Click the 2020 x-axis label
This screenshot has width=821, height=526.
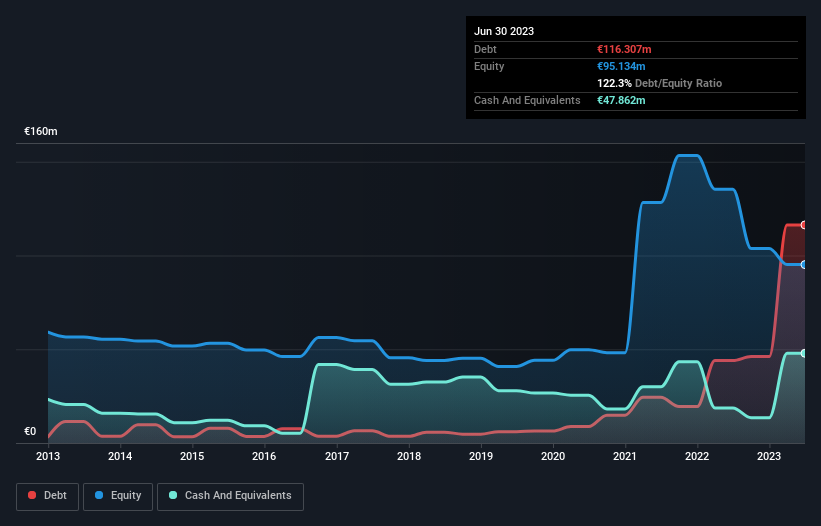(553, 456)
